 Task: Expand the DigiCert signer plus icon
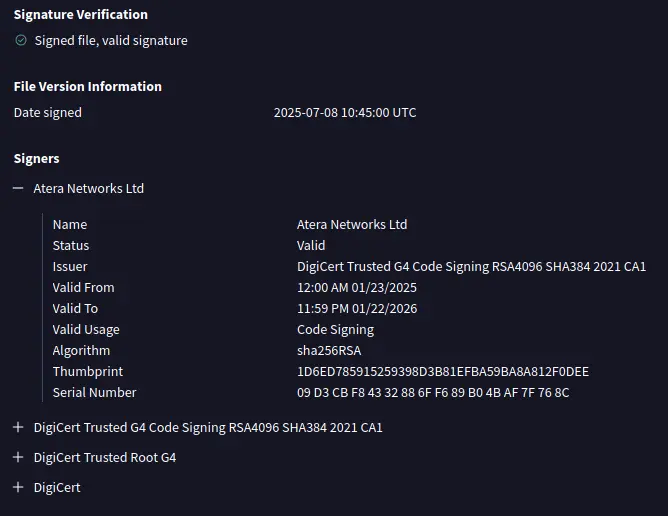18,487
